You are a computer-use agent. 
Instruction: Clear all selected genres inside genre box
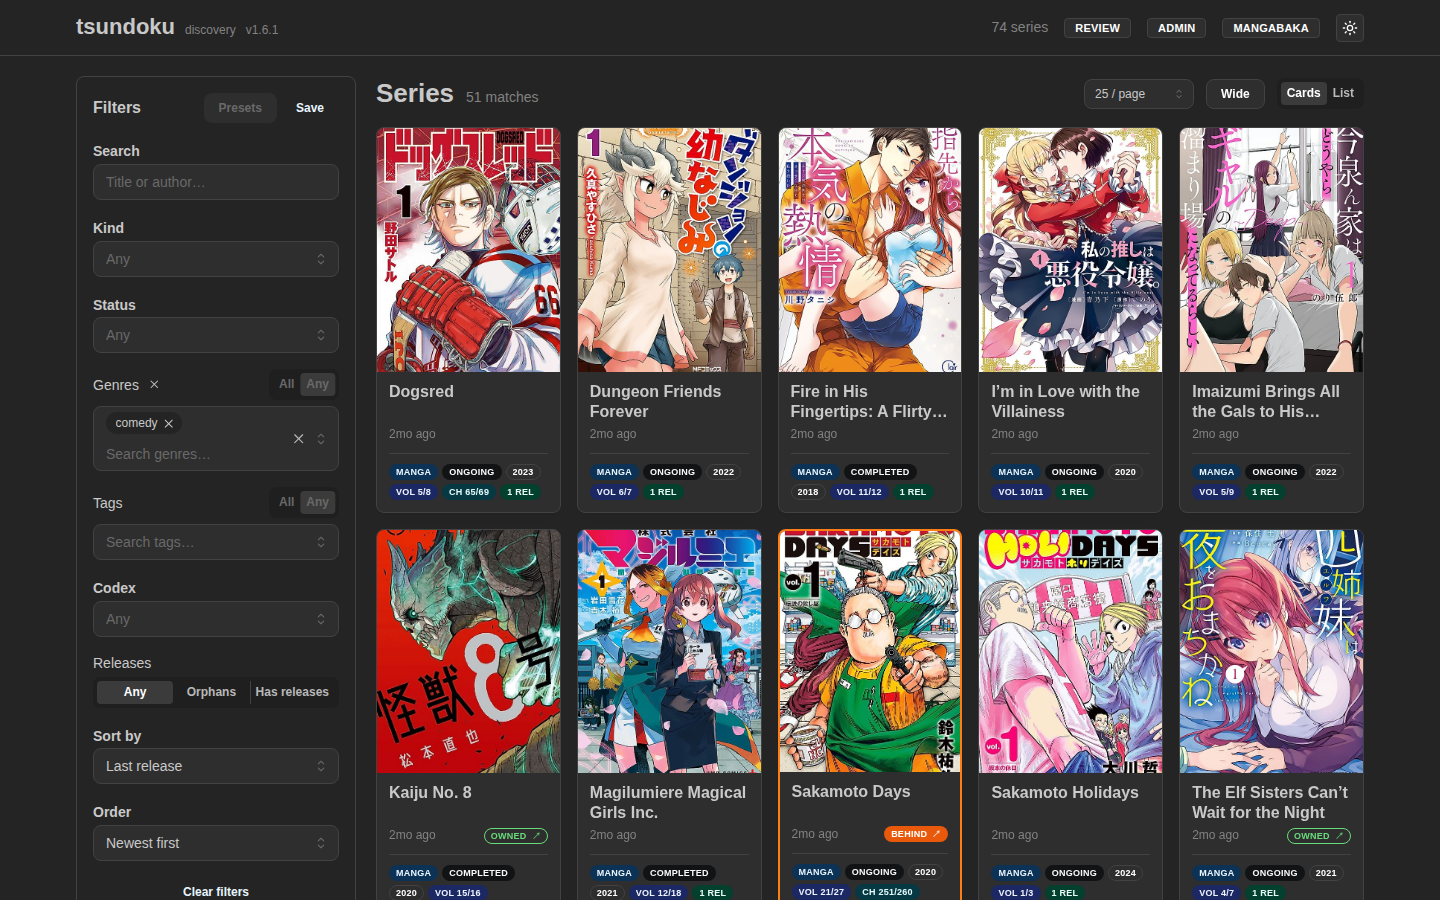298,438
